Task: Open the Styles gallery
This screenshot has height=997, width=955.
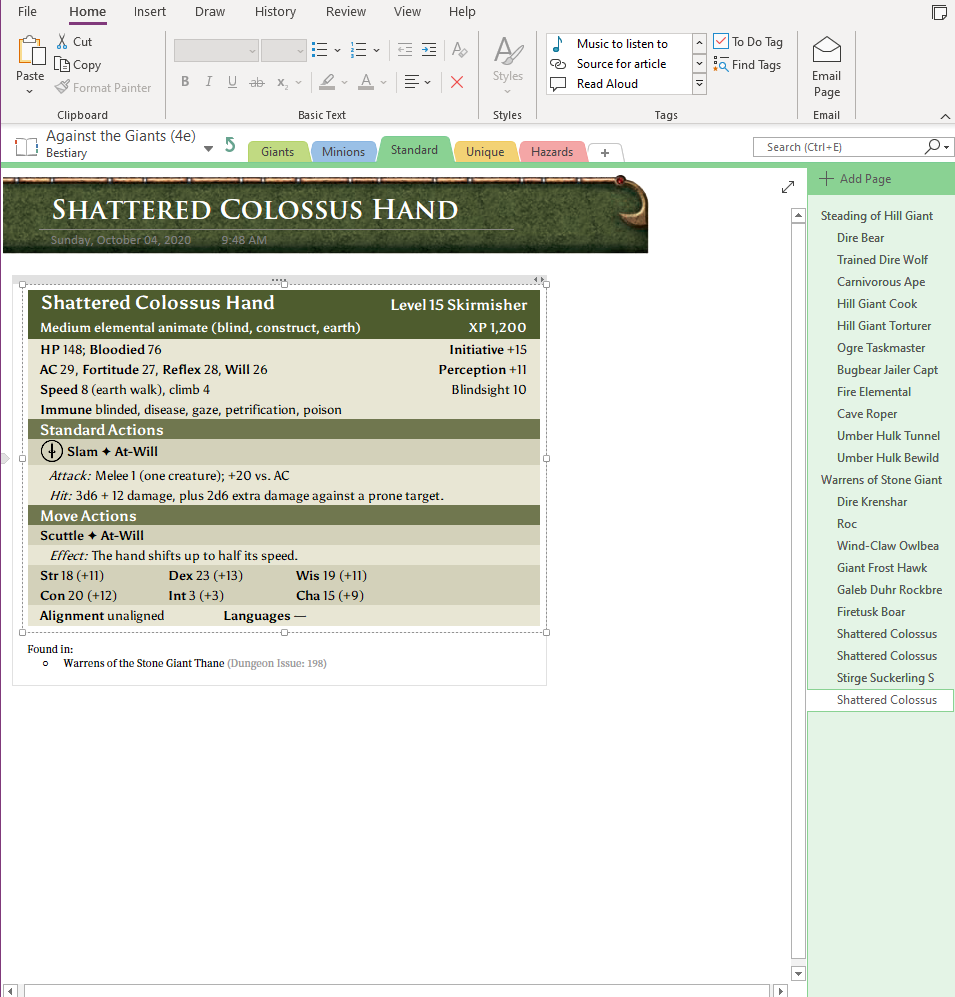Action: click(507, 65)
